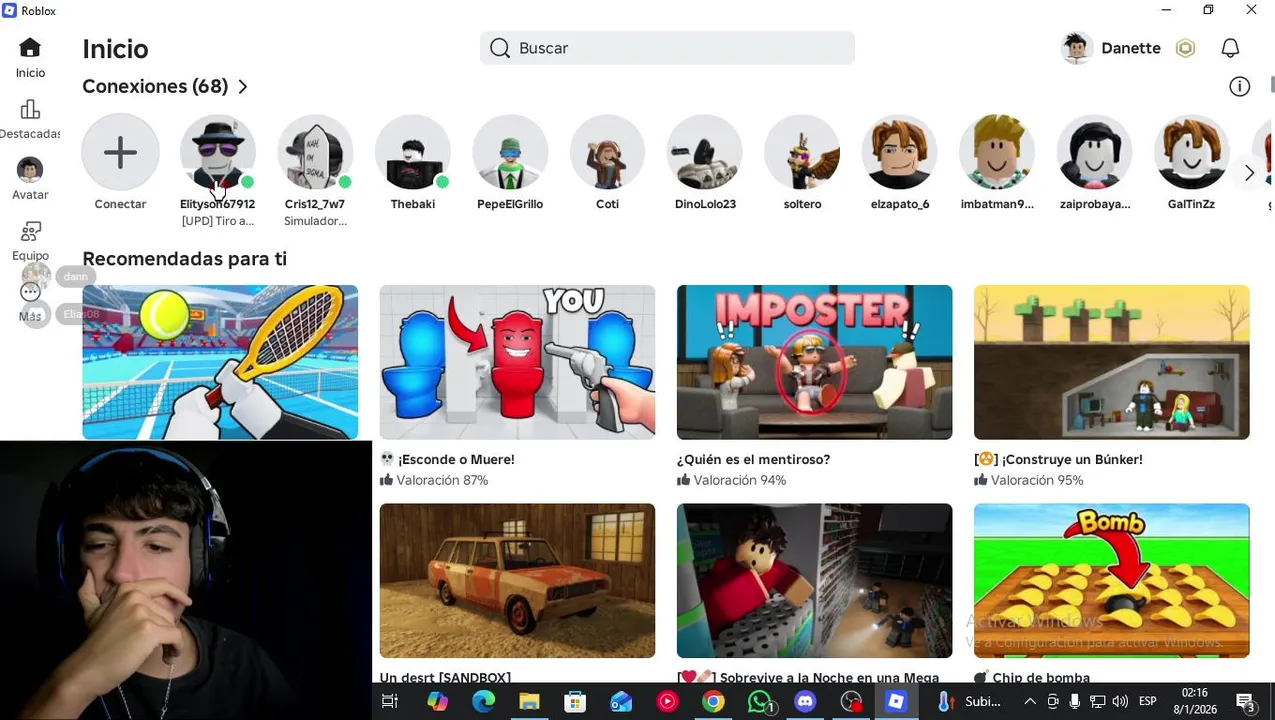Open the Destacadas charts sidebar icon
This screenshot has width=1275, height=720.
(30, 109)
